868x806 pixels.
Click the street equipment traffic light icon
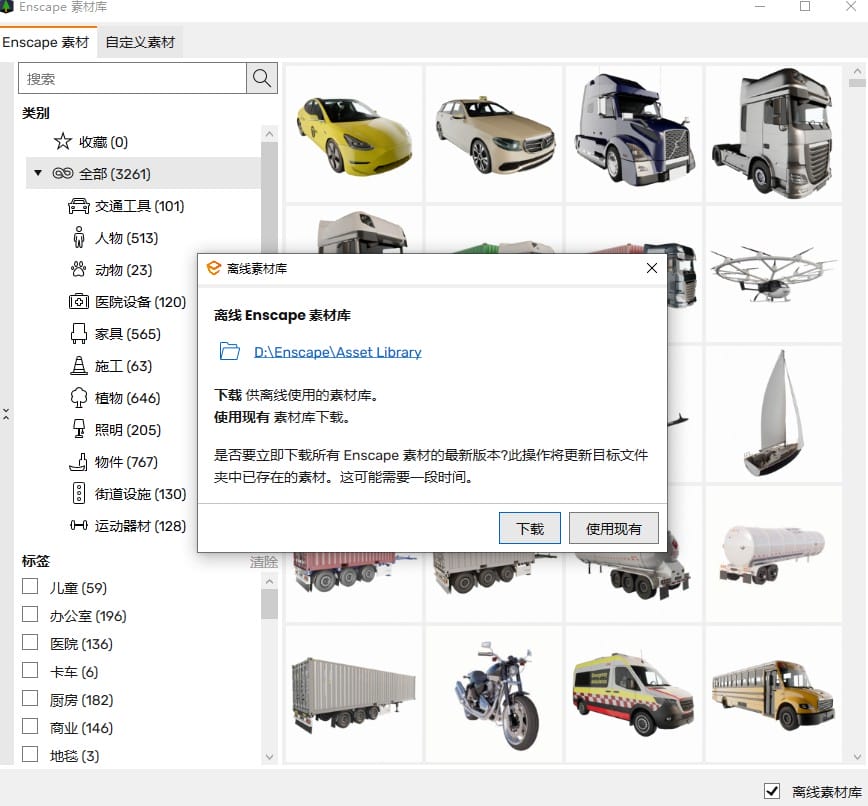pyautogui.click(x=79, y=493)
